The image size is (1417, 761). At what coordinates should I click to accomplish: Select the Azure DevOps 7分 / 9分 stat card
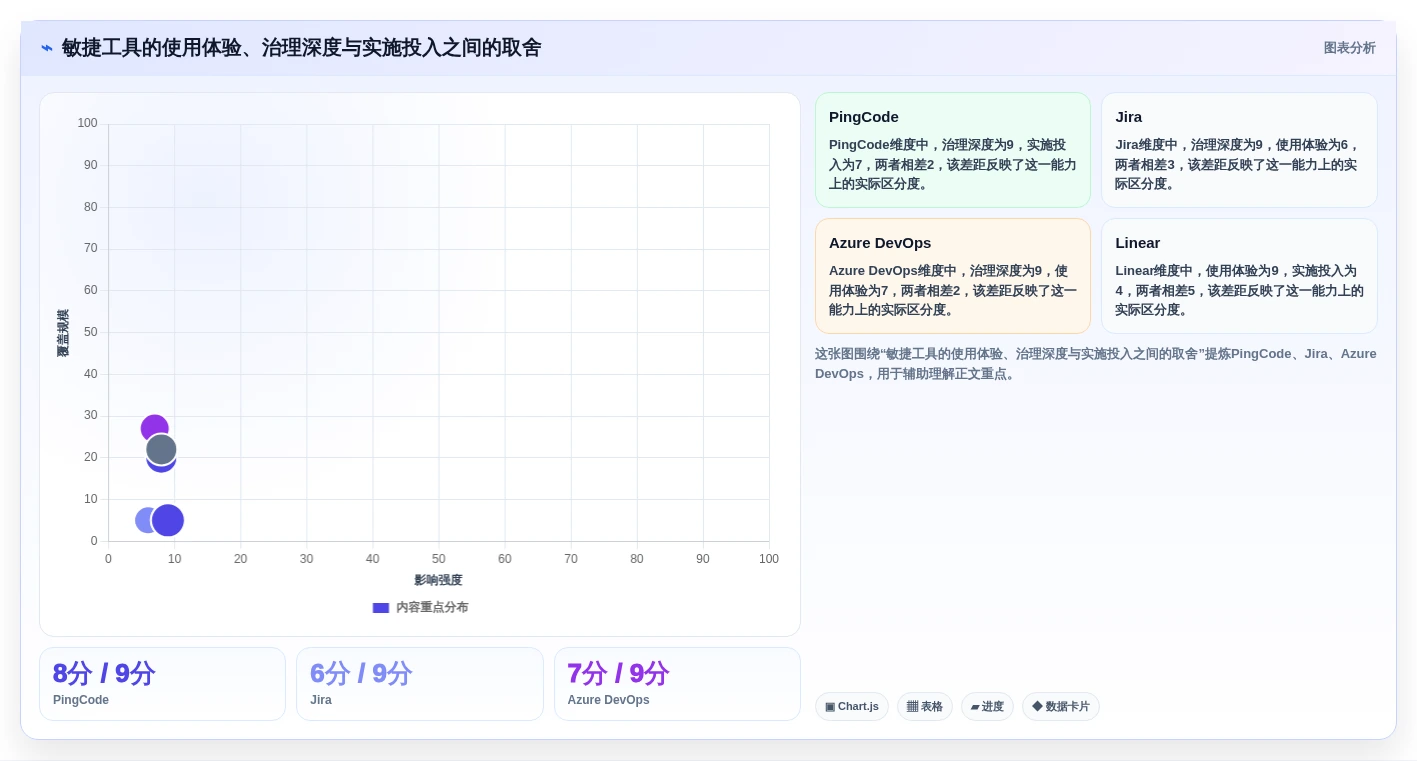point(677,684)
